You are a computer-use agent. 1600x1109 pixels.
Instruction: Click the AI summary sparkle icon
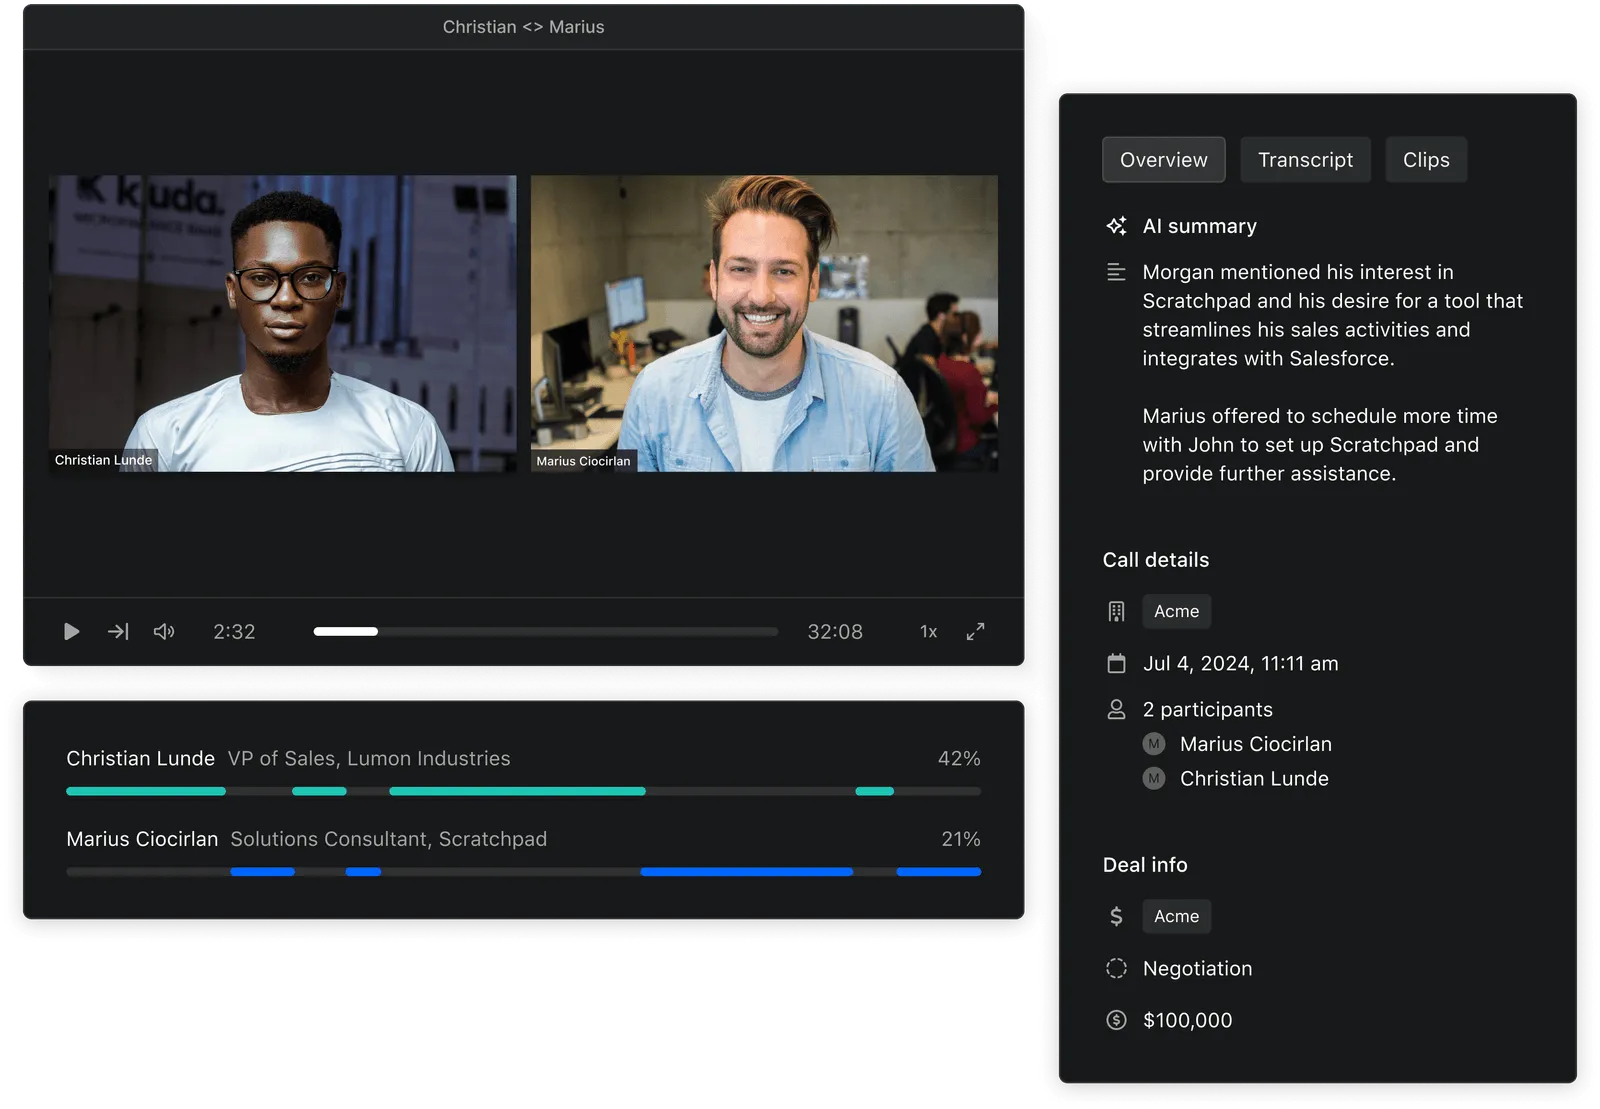1117,226
